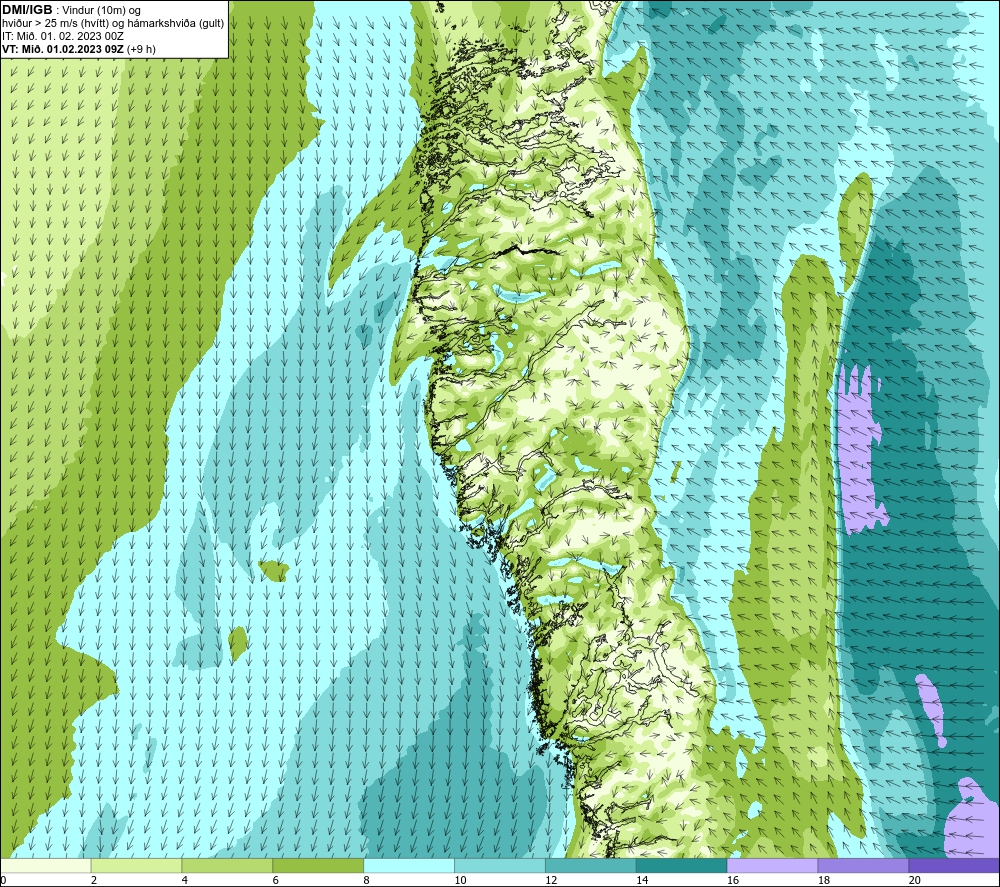Click the 'hviður > 25 m/s (hvítt)' line
This screenshot has width=1000, height=887.
coord(57,24)
